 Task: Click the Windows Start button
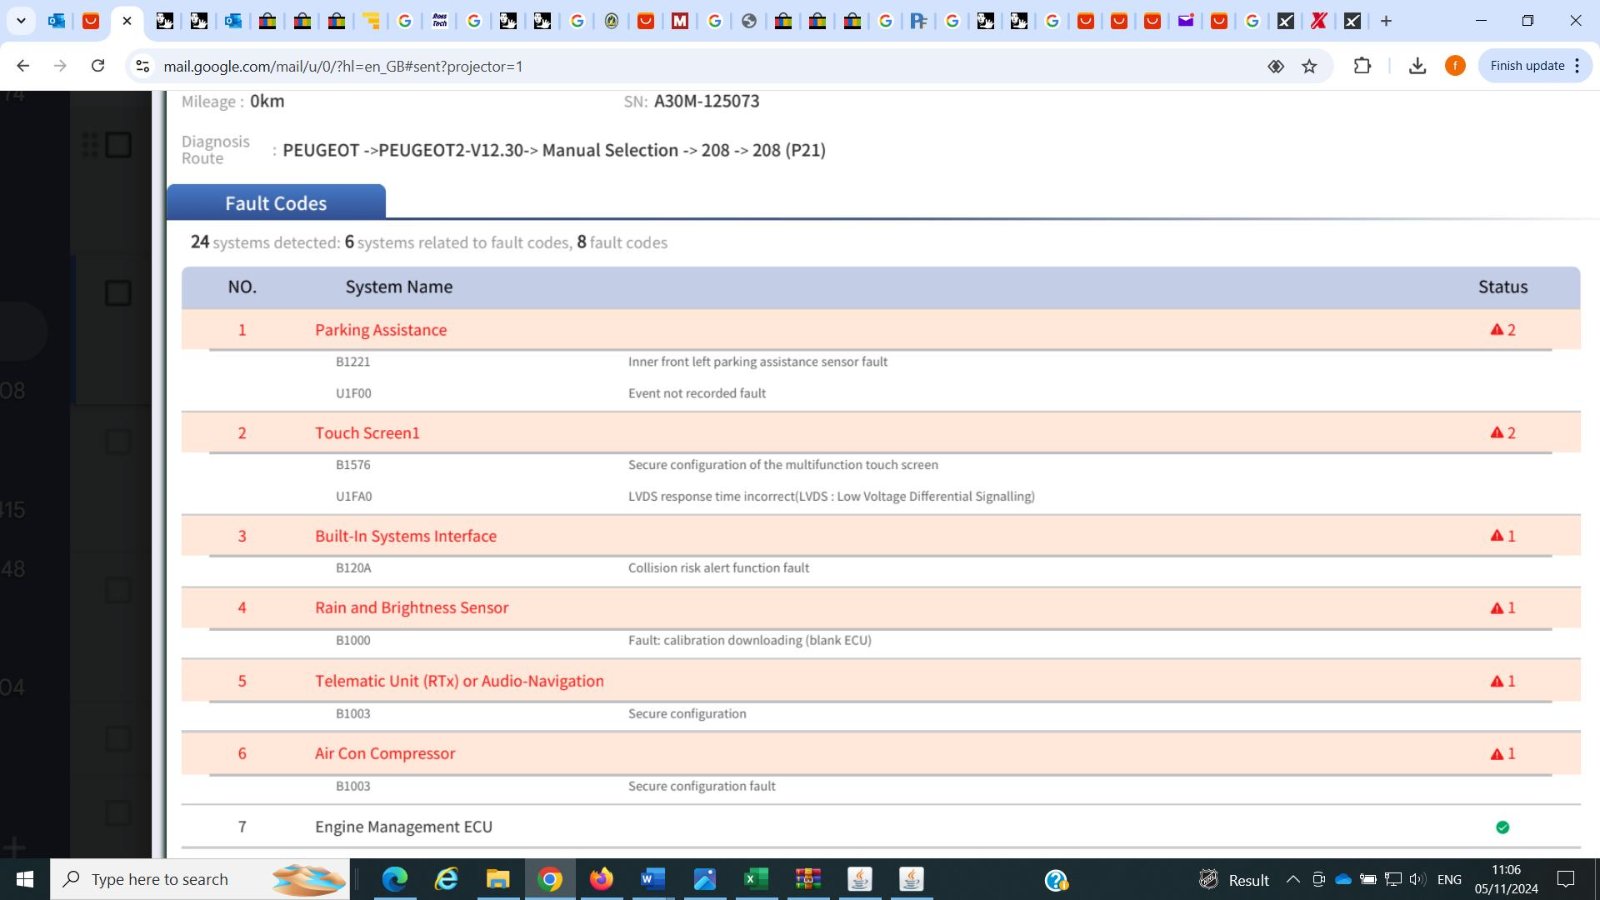pos(25,879)
